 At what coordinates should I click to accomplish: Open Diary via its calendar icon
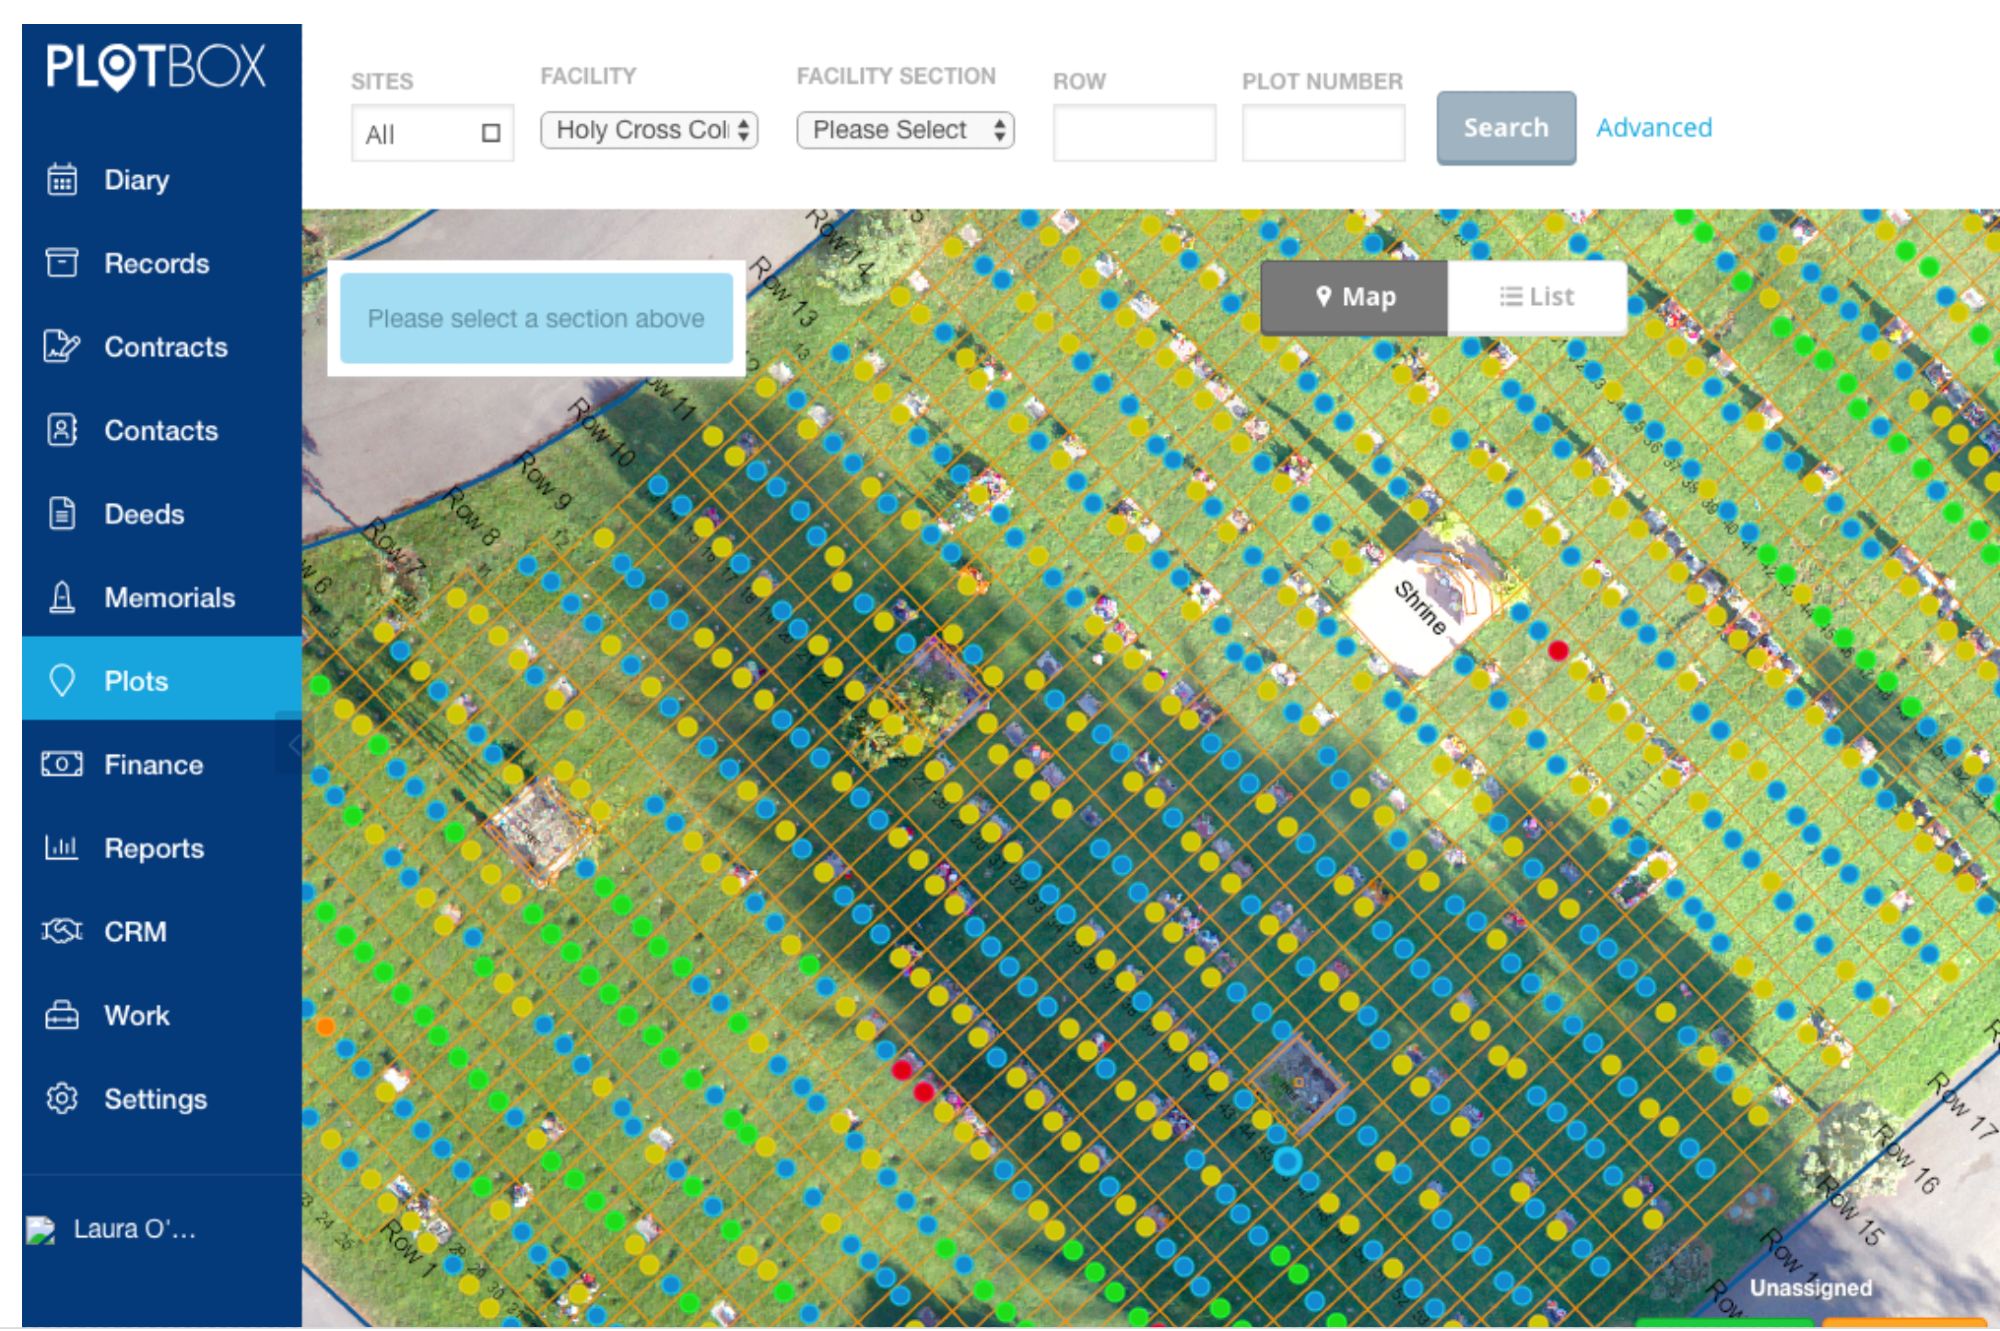(x=62, y=180)
